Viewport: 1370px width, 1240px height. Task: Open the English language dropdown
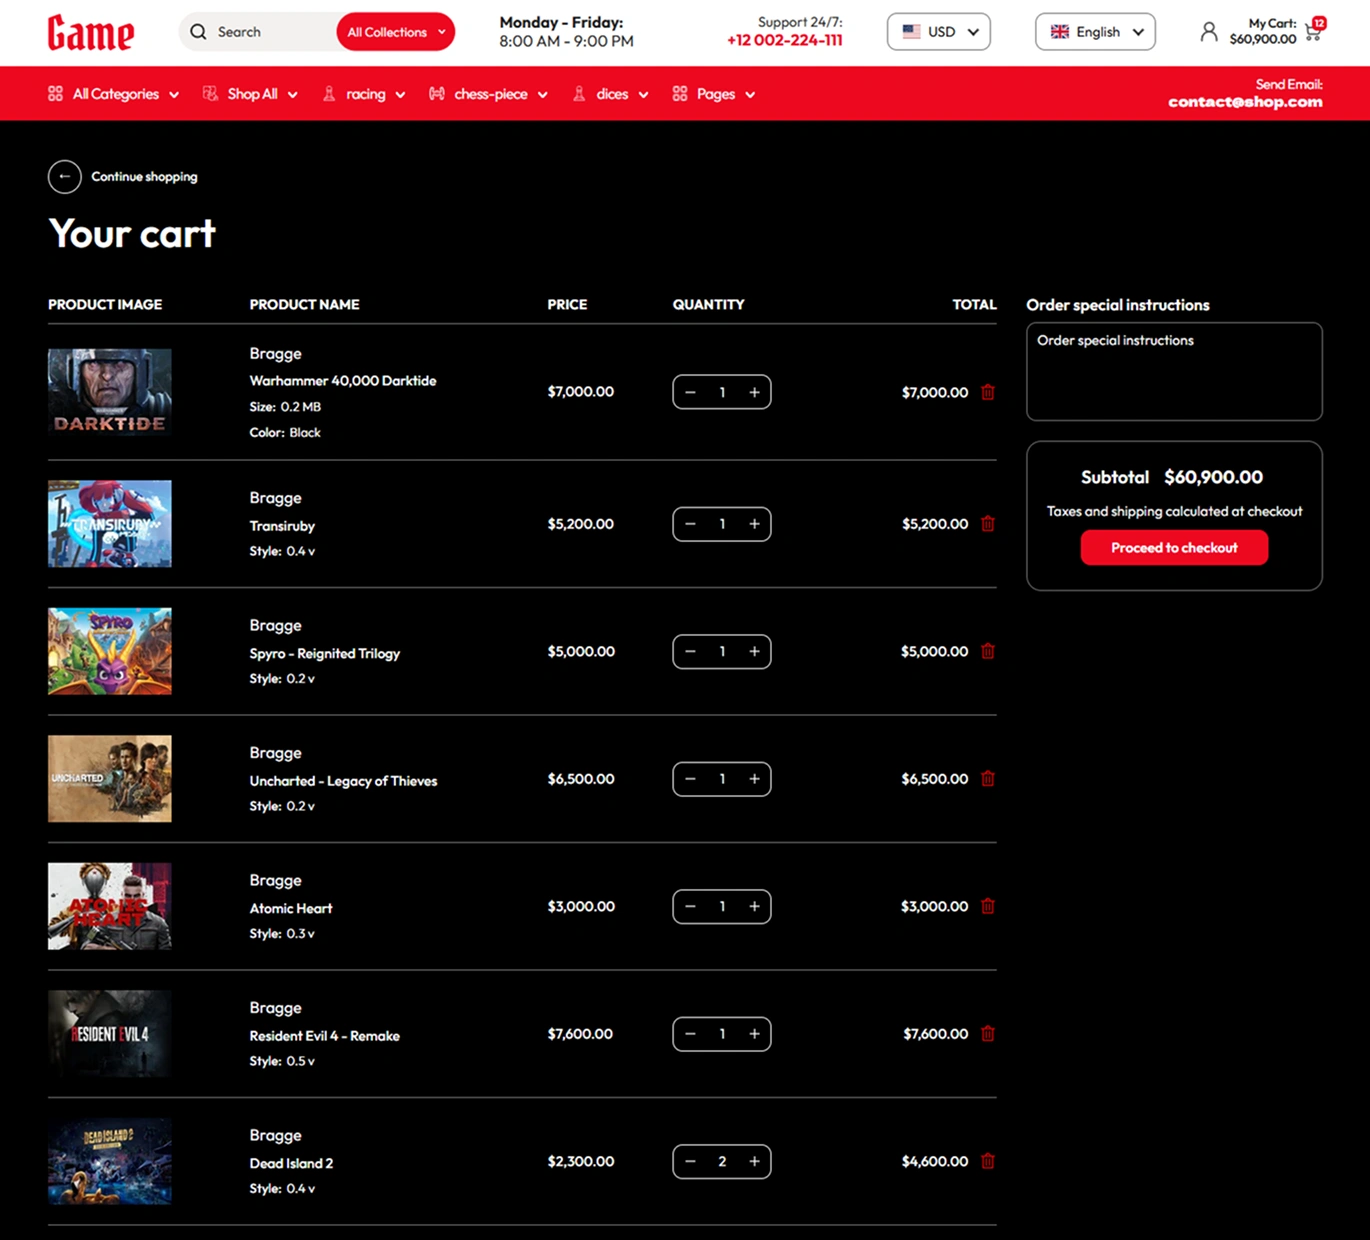(1095, 32)
